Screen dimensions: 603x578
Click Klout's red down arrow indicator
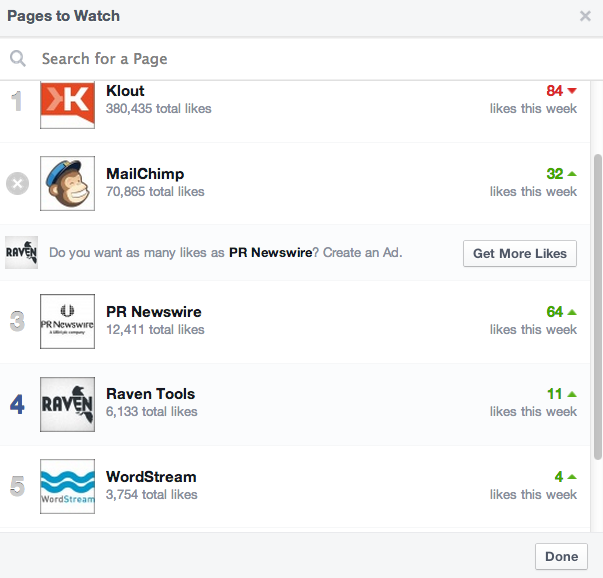[572, 91]
